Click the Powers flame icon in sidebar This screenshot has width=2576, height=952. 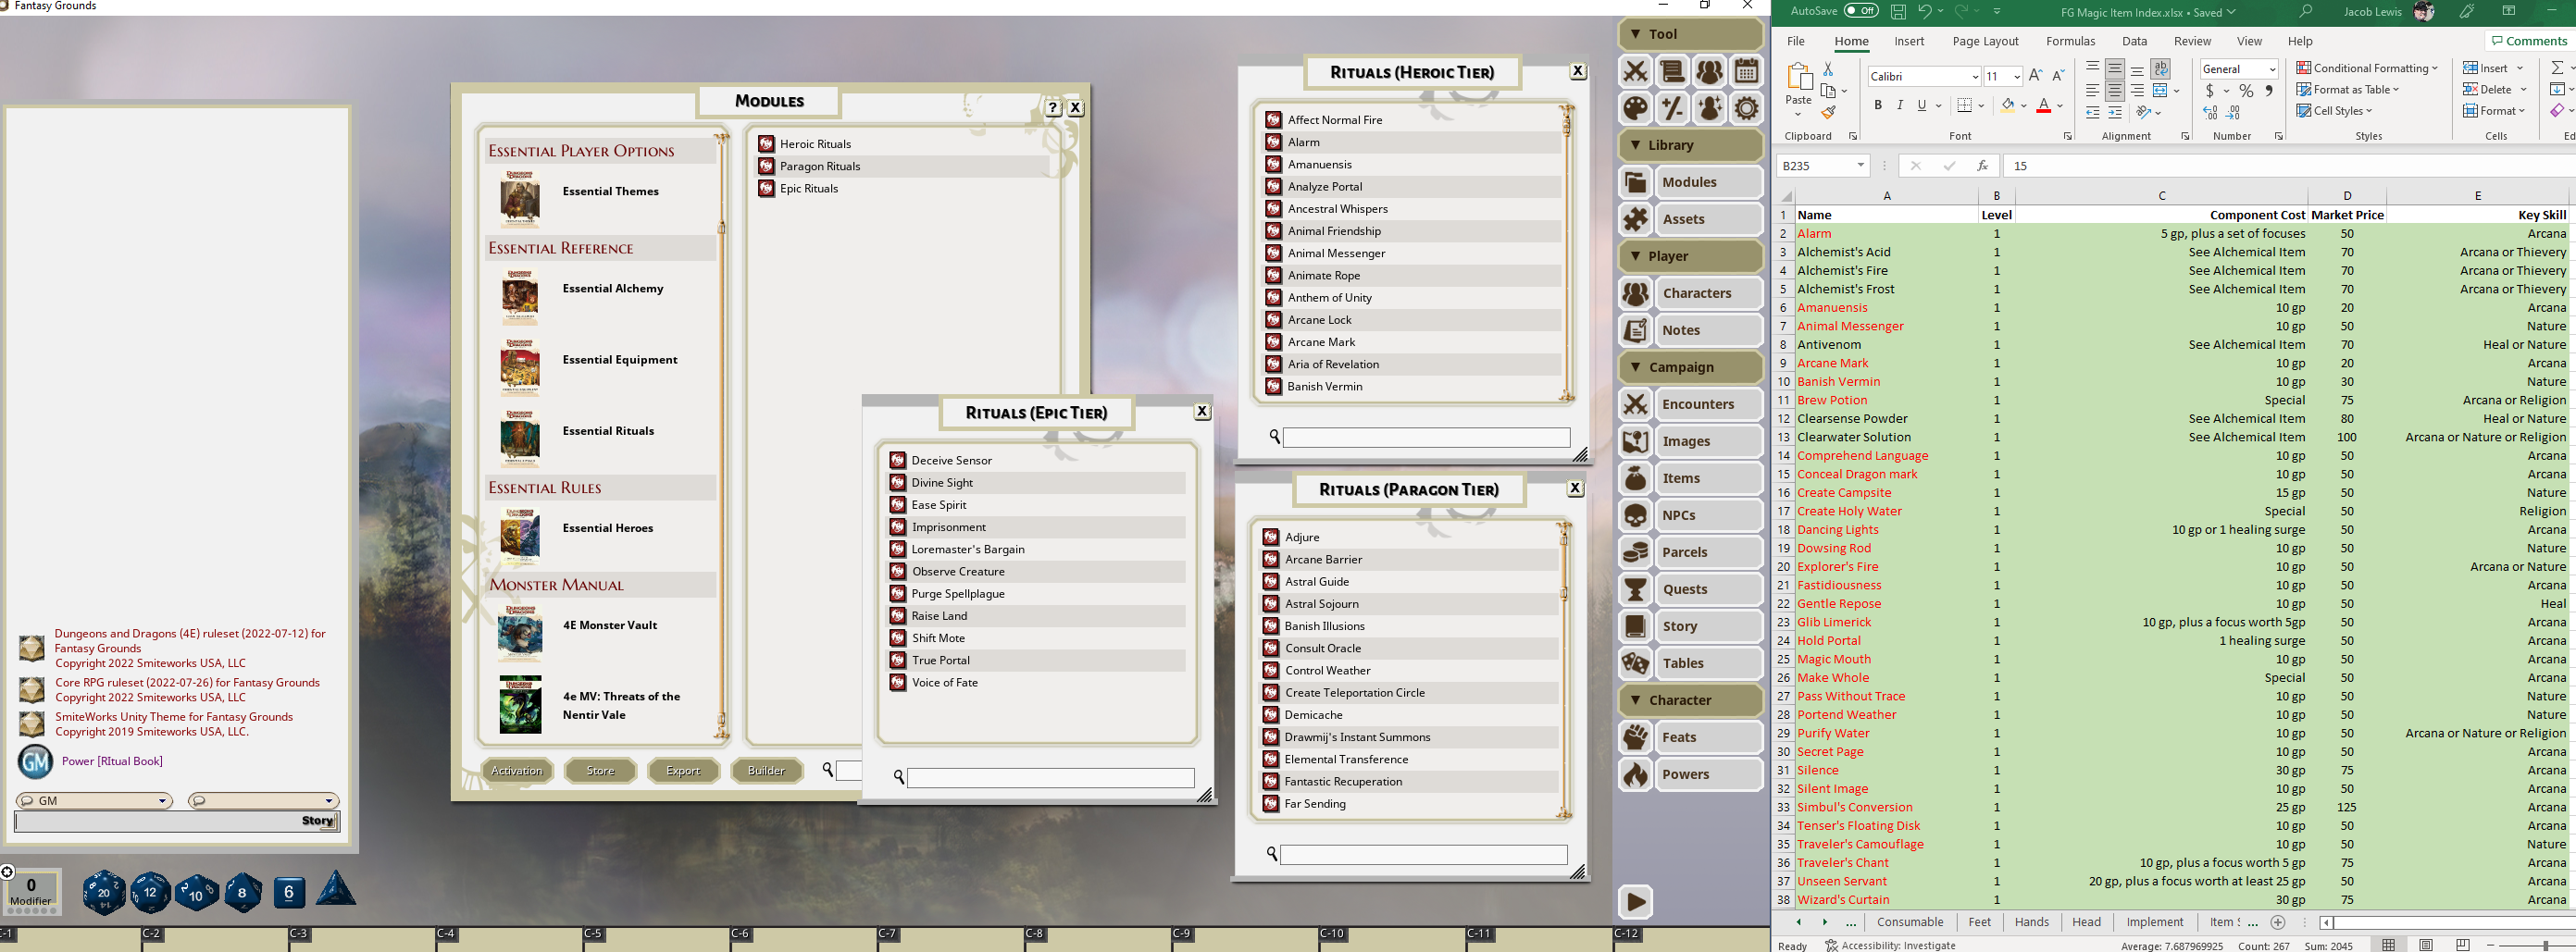point(1636,774)
